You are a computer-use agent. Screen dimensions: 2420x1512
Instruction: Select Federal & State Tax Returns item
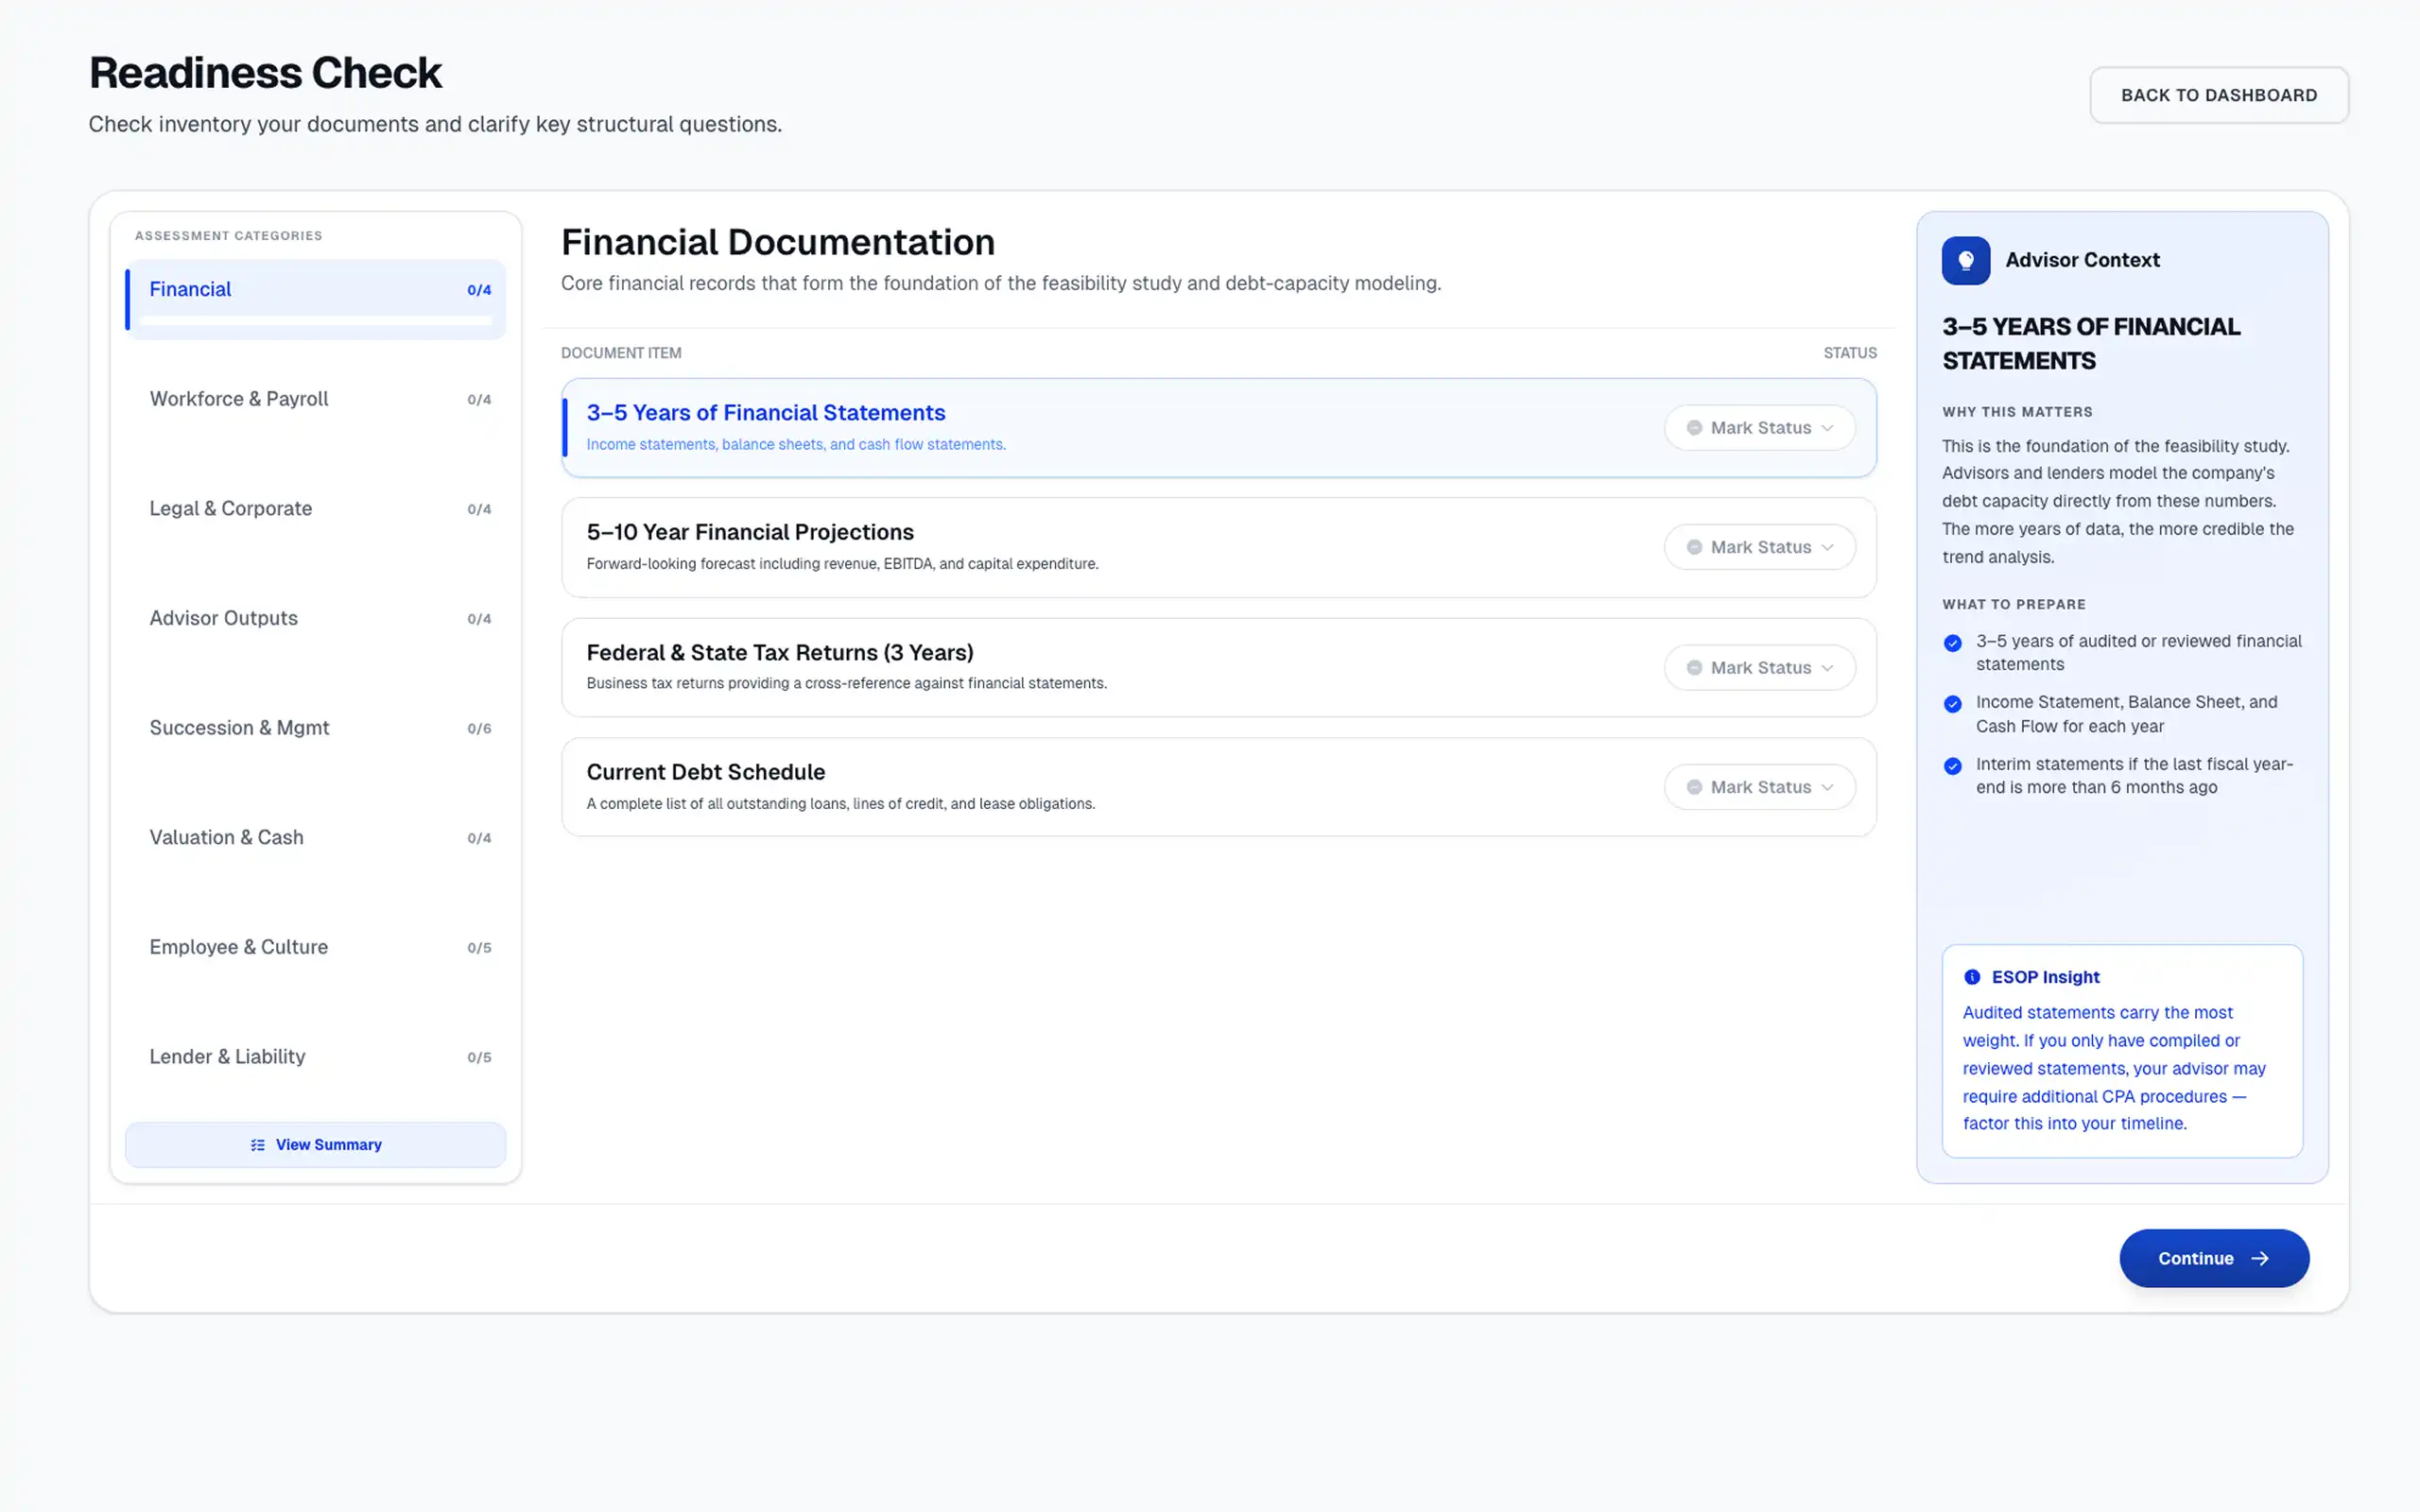pyautogui.click(x=1218, y=667)
